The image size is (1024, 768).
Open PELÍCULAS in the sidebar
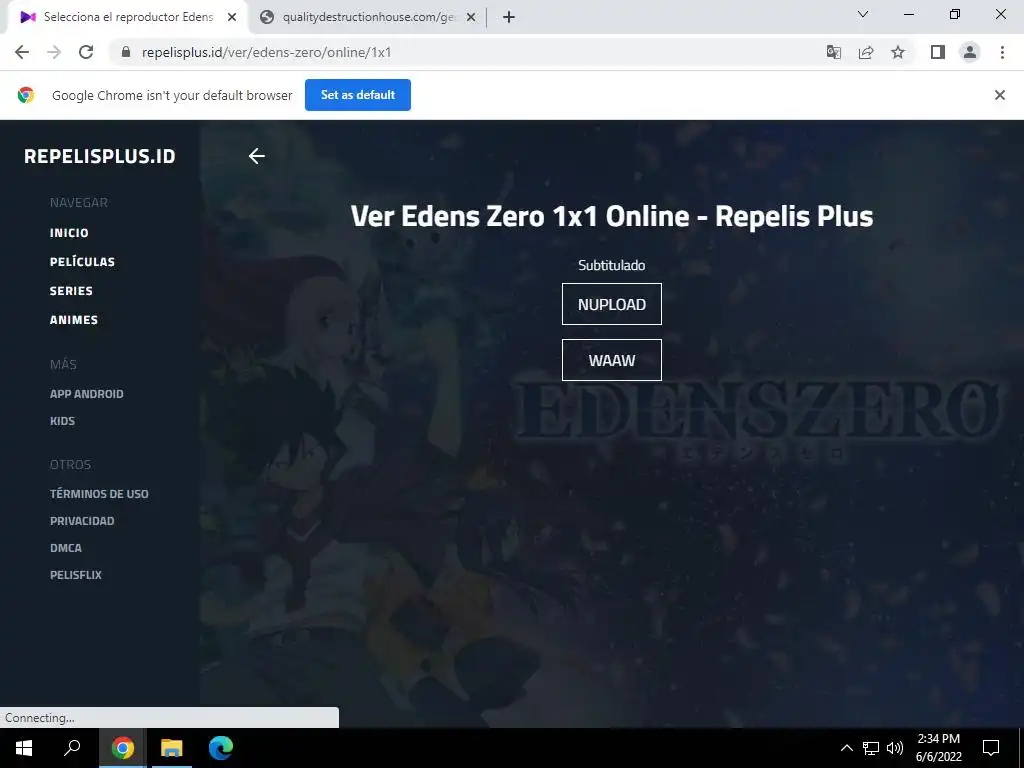pyautogui.click(x=82, y=261)
